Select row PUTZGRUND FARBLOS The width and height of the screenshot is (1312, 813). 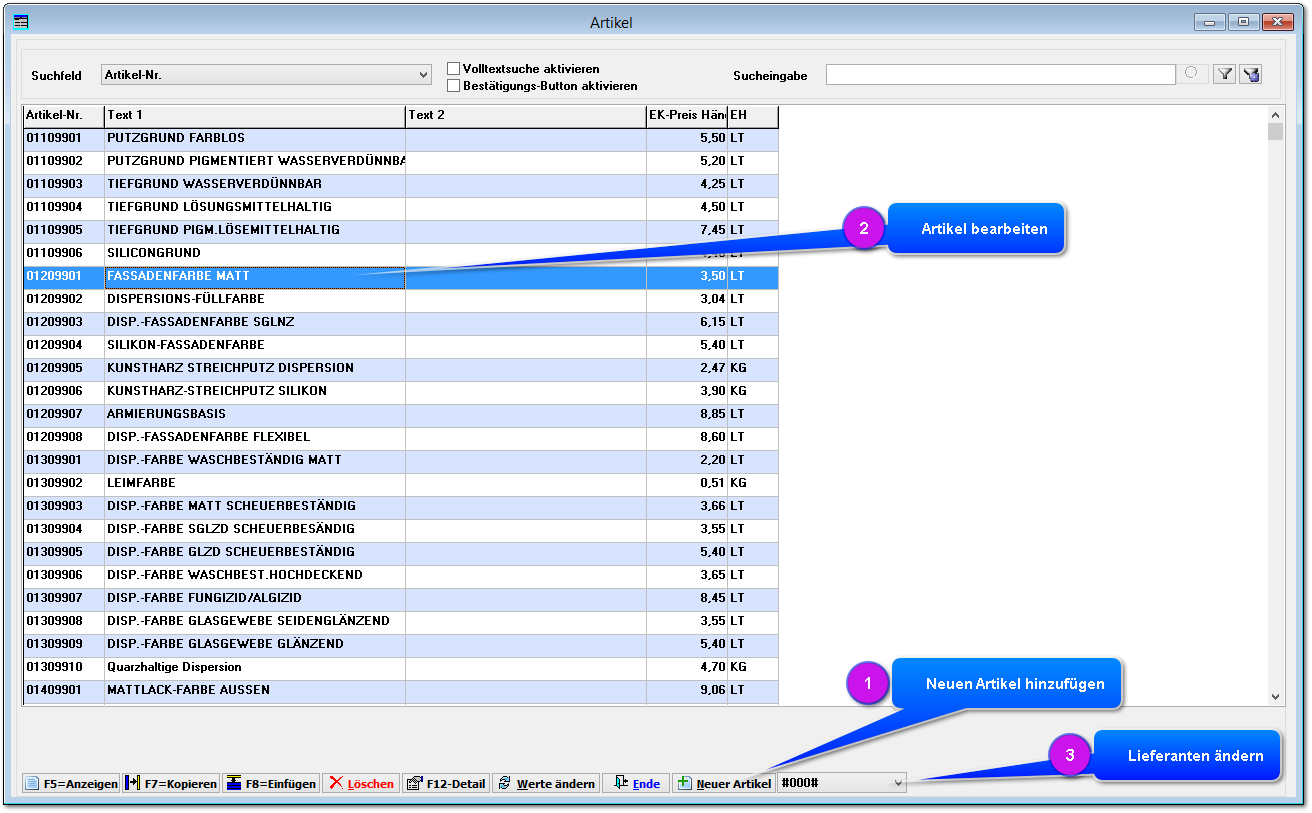coord(401,138)
